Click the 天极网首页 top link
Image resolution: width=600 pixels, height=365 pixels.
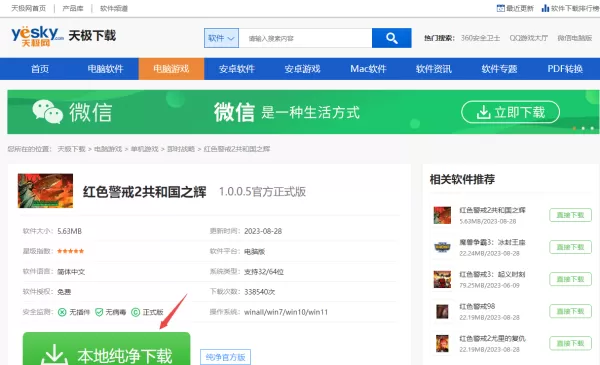28,8
